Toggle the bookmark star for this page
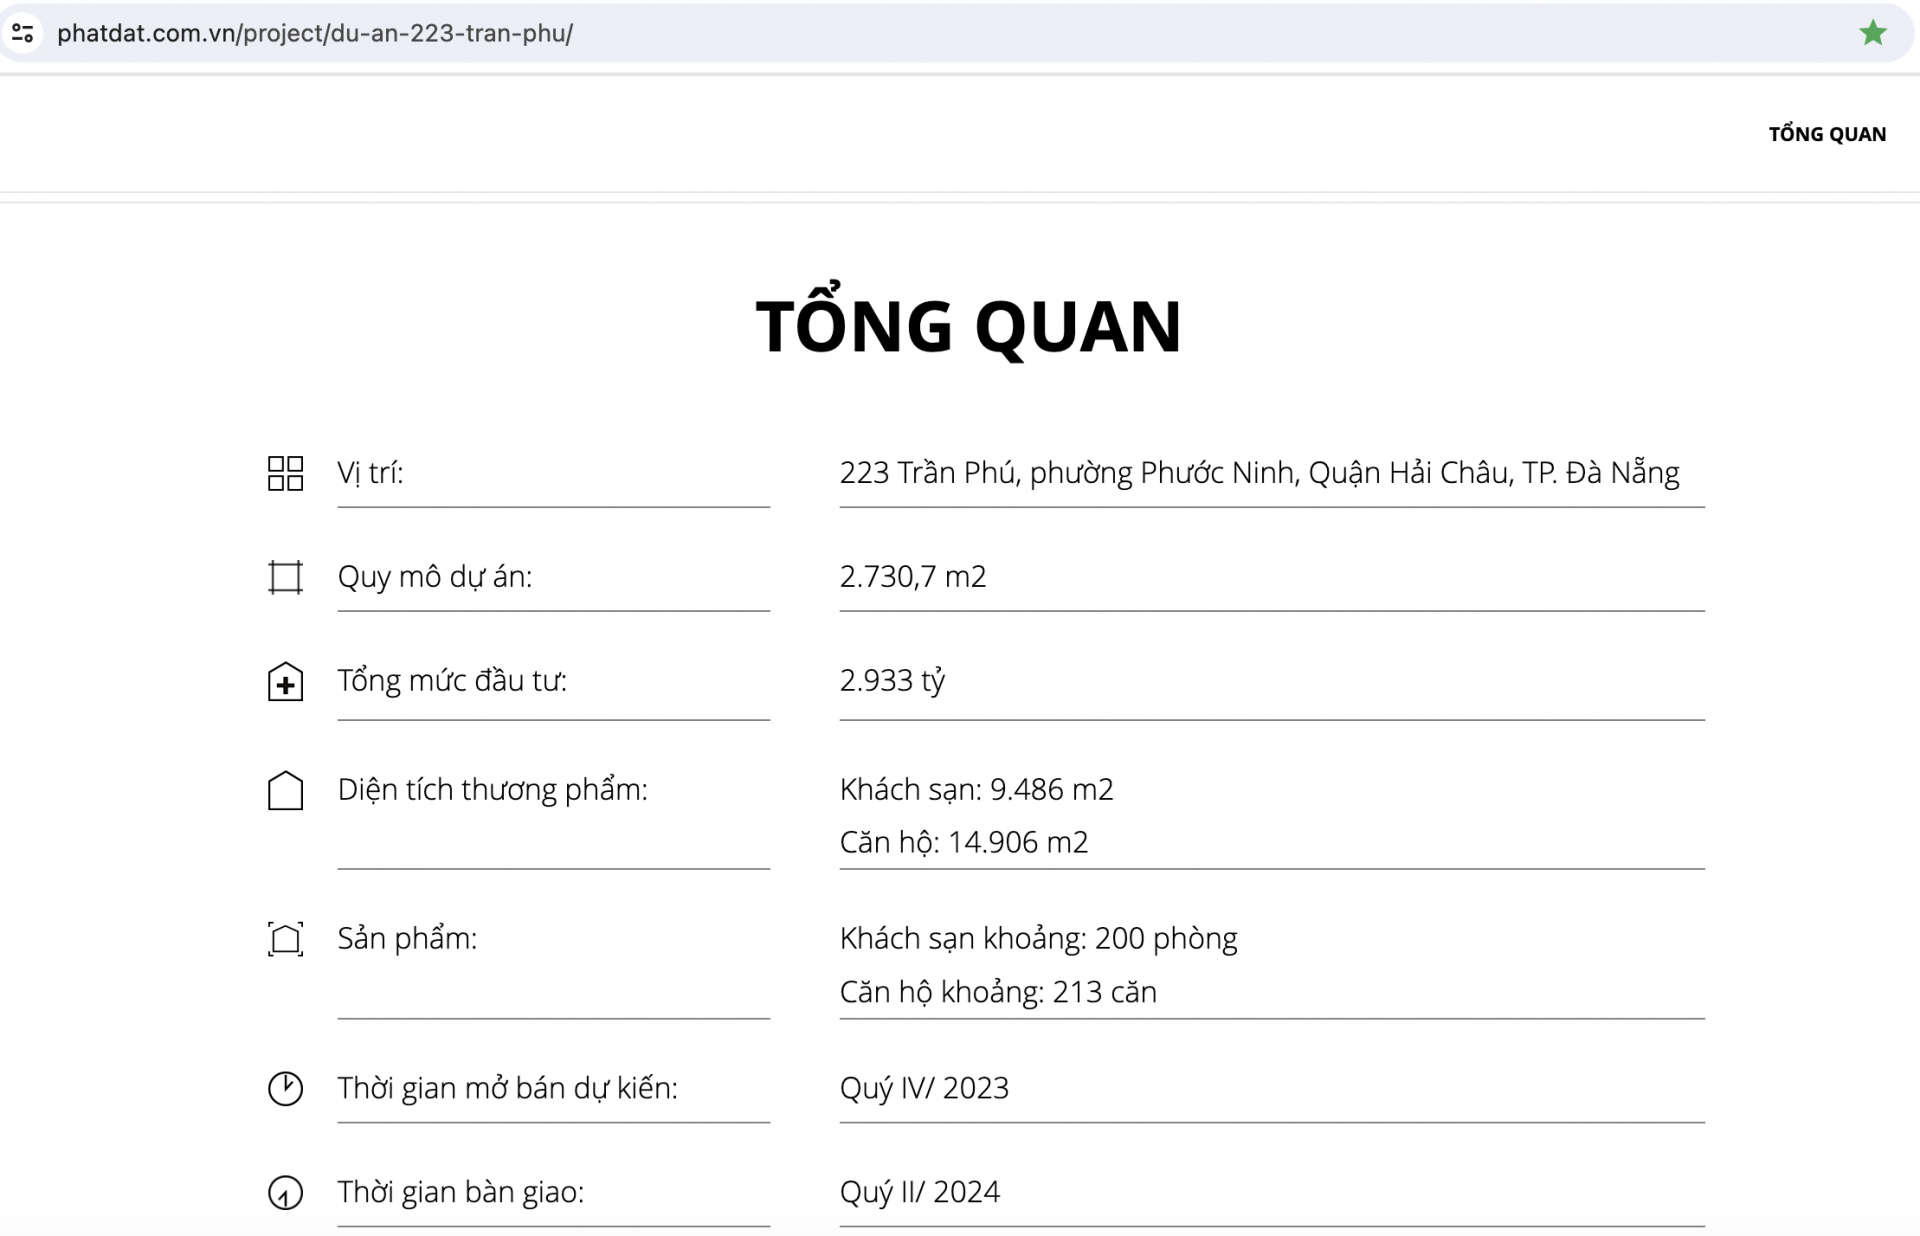This screenshot has width=1920, height=1236. pos(1874,33)
